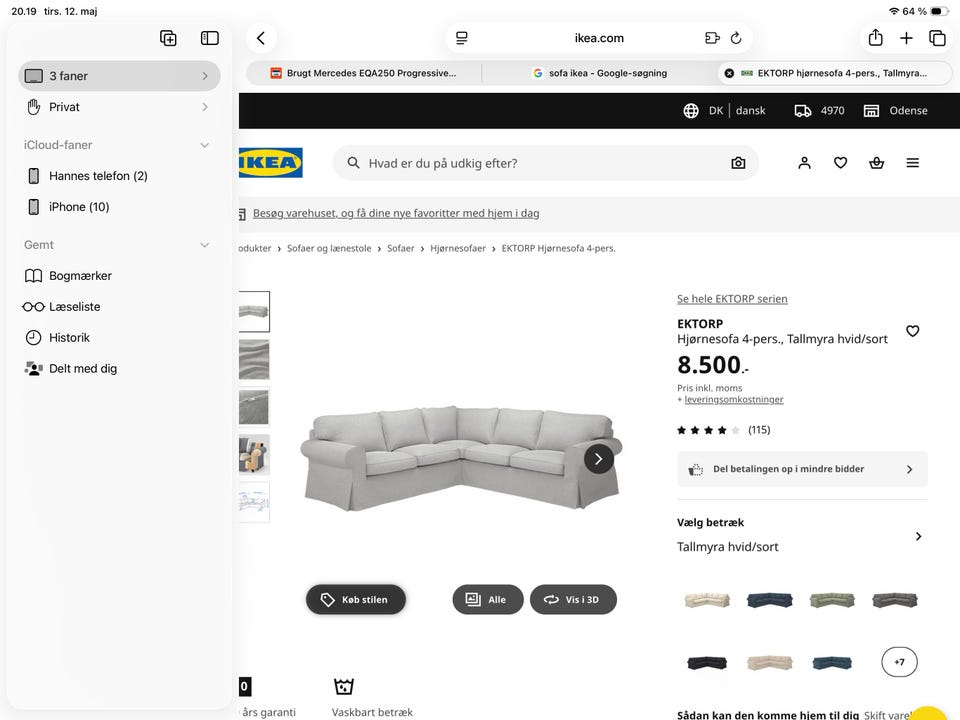
Task: Choose the dark blue sofa cover swatch
Action: [x=770, y=600]
